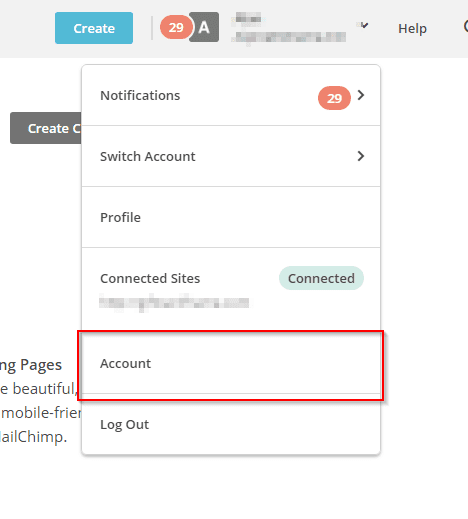
Task: Click the 29 badge in Notifications row
Action: pos(334,98)
